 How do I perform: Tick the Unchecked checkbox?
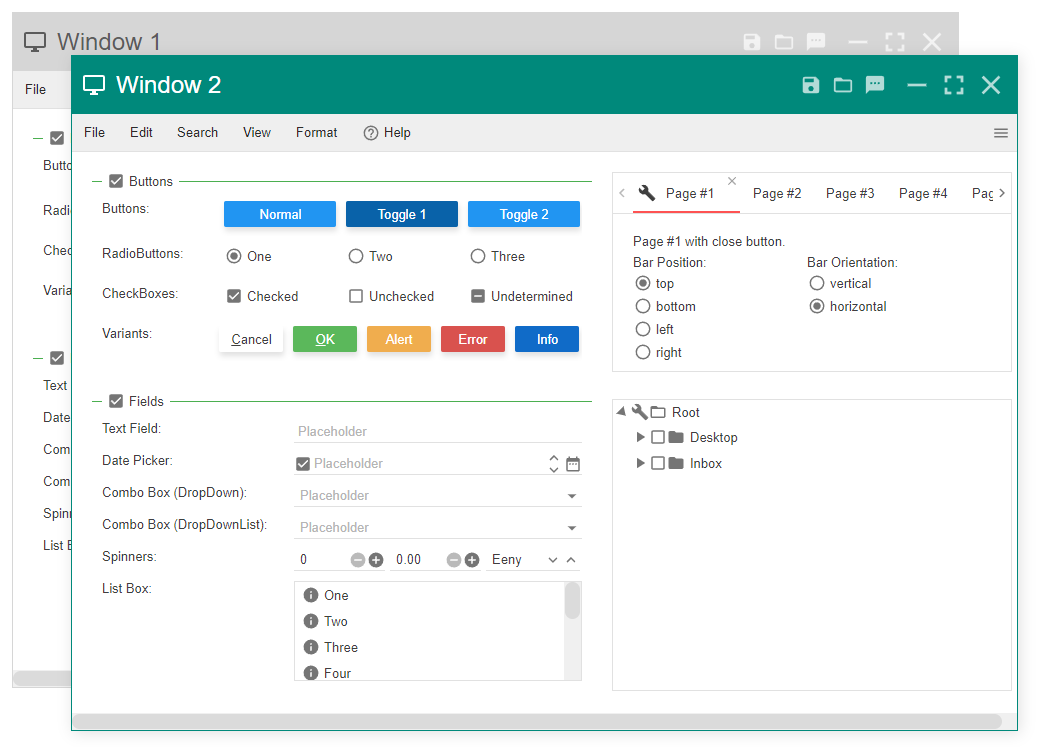pyautogui.click(x=356, y=296)
